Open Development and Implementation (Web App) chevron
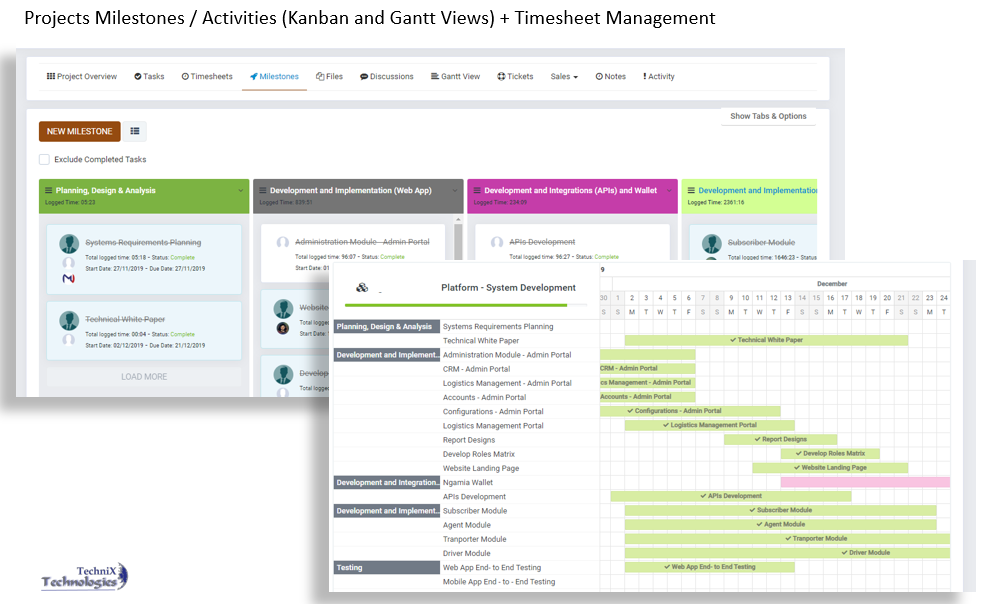Image resolution: width=996 pixels, height=604 pixels. click(455, 190)
